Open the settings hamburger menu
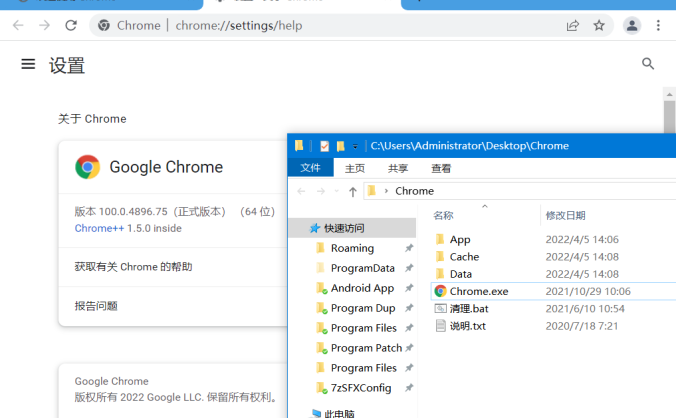The height and width of the screenshot is (418, 676). click(x=28, y=64)
